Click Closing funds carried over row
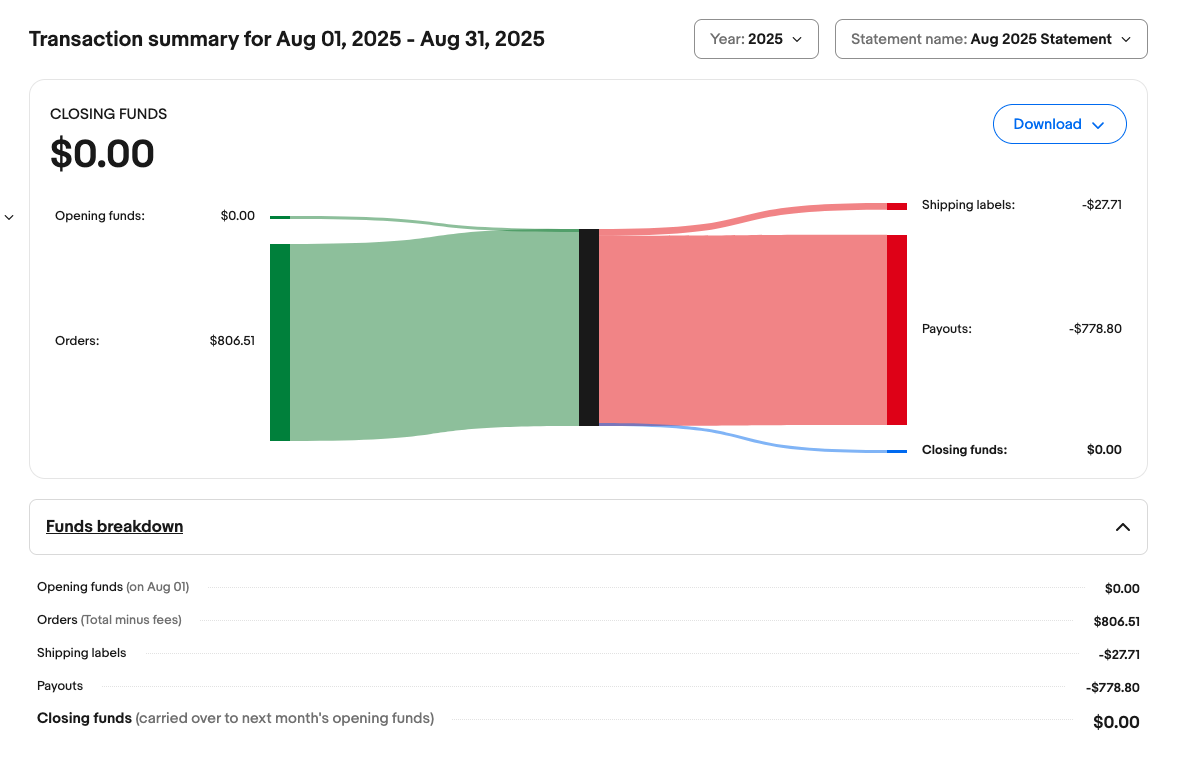1187x784 pixels. click(x=235, y=718)
